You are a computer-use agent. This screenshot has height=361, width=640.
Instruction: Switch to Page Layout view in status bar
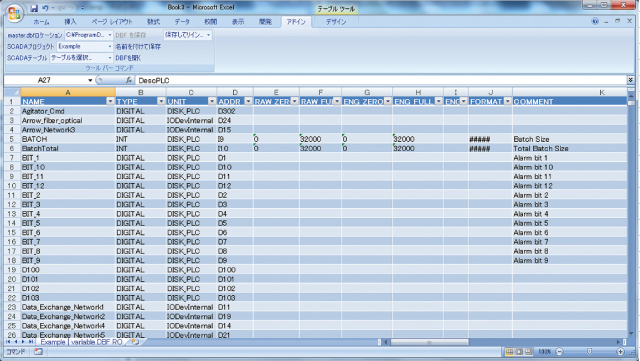click(x=519, y=351)
